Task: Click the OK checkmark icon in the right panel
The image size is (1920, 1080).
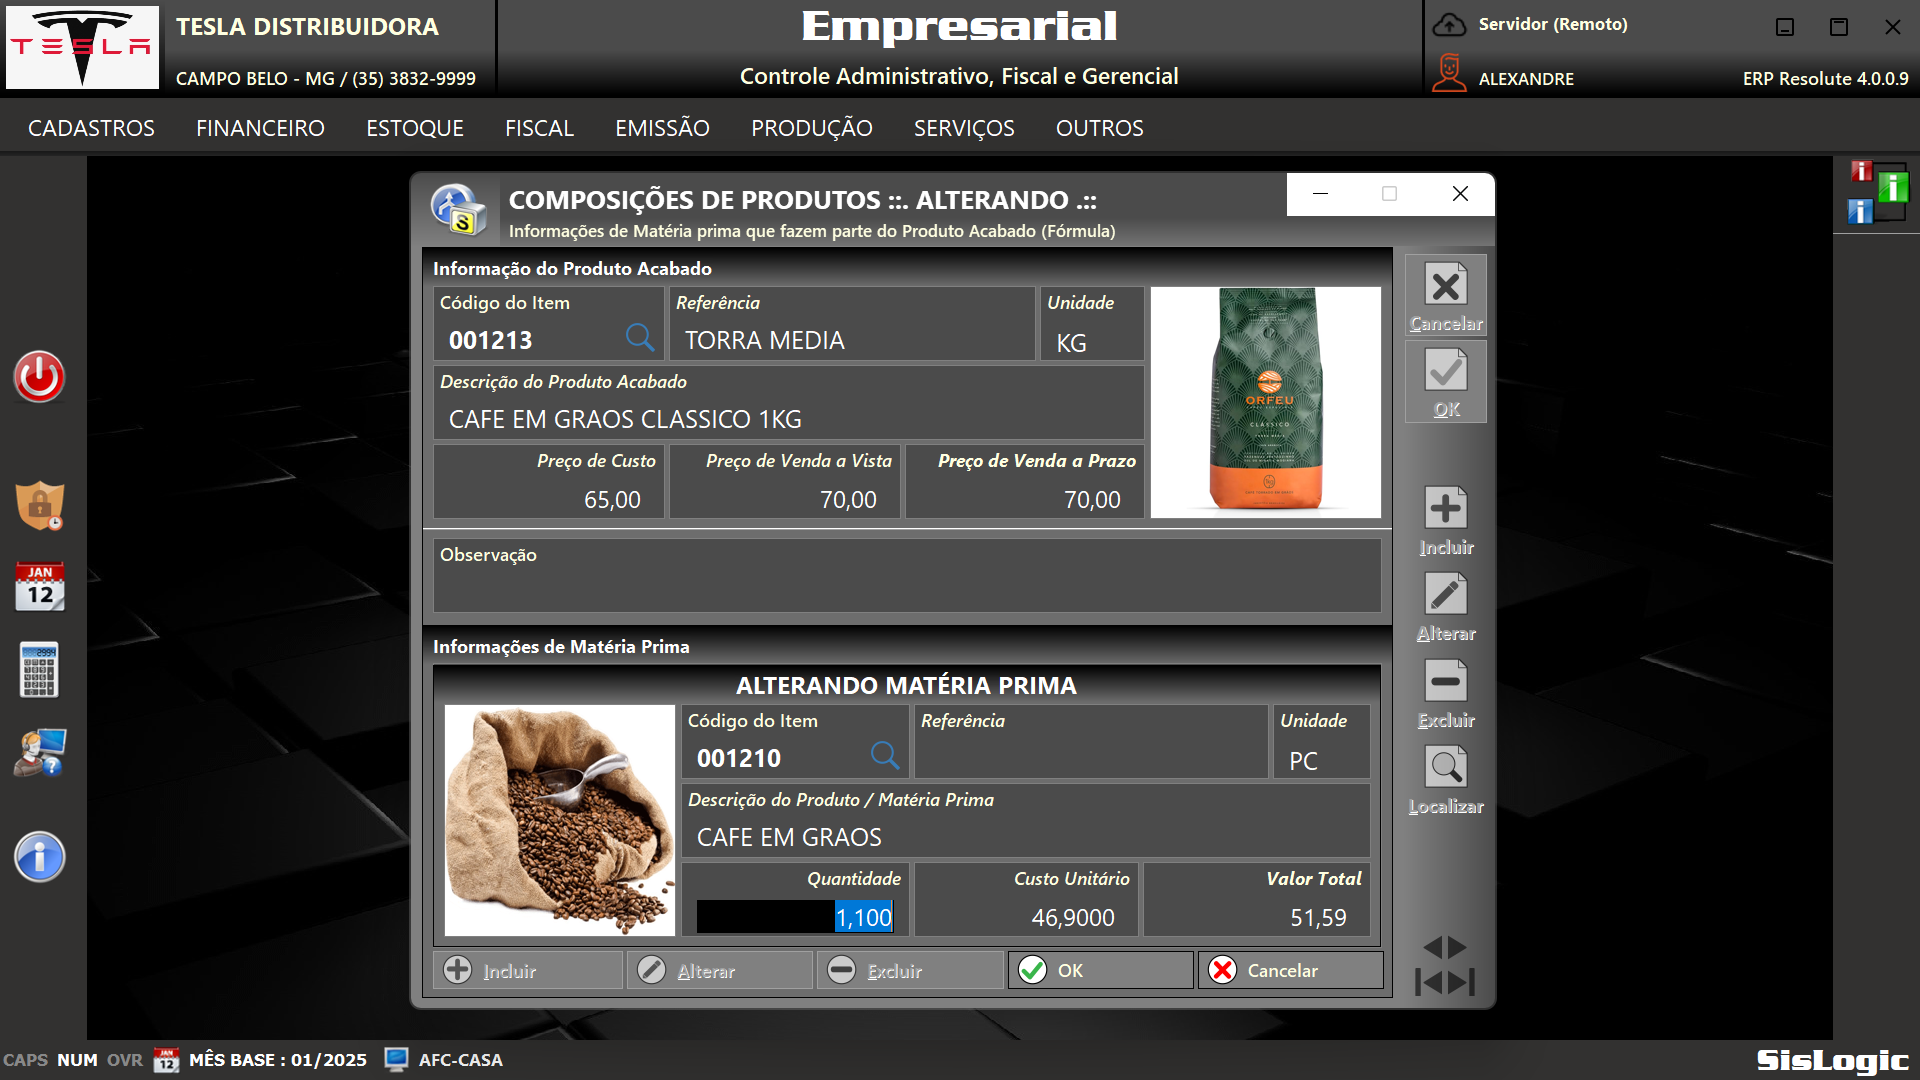Action: tap(1446, 382)
